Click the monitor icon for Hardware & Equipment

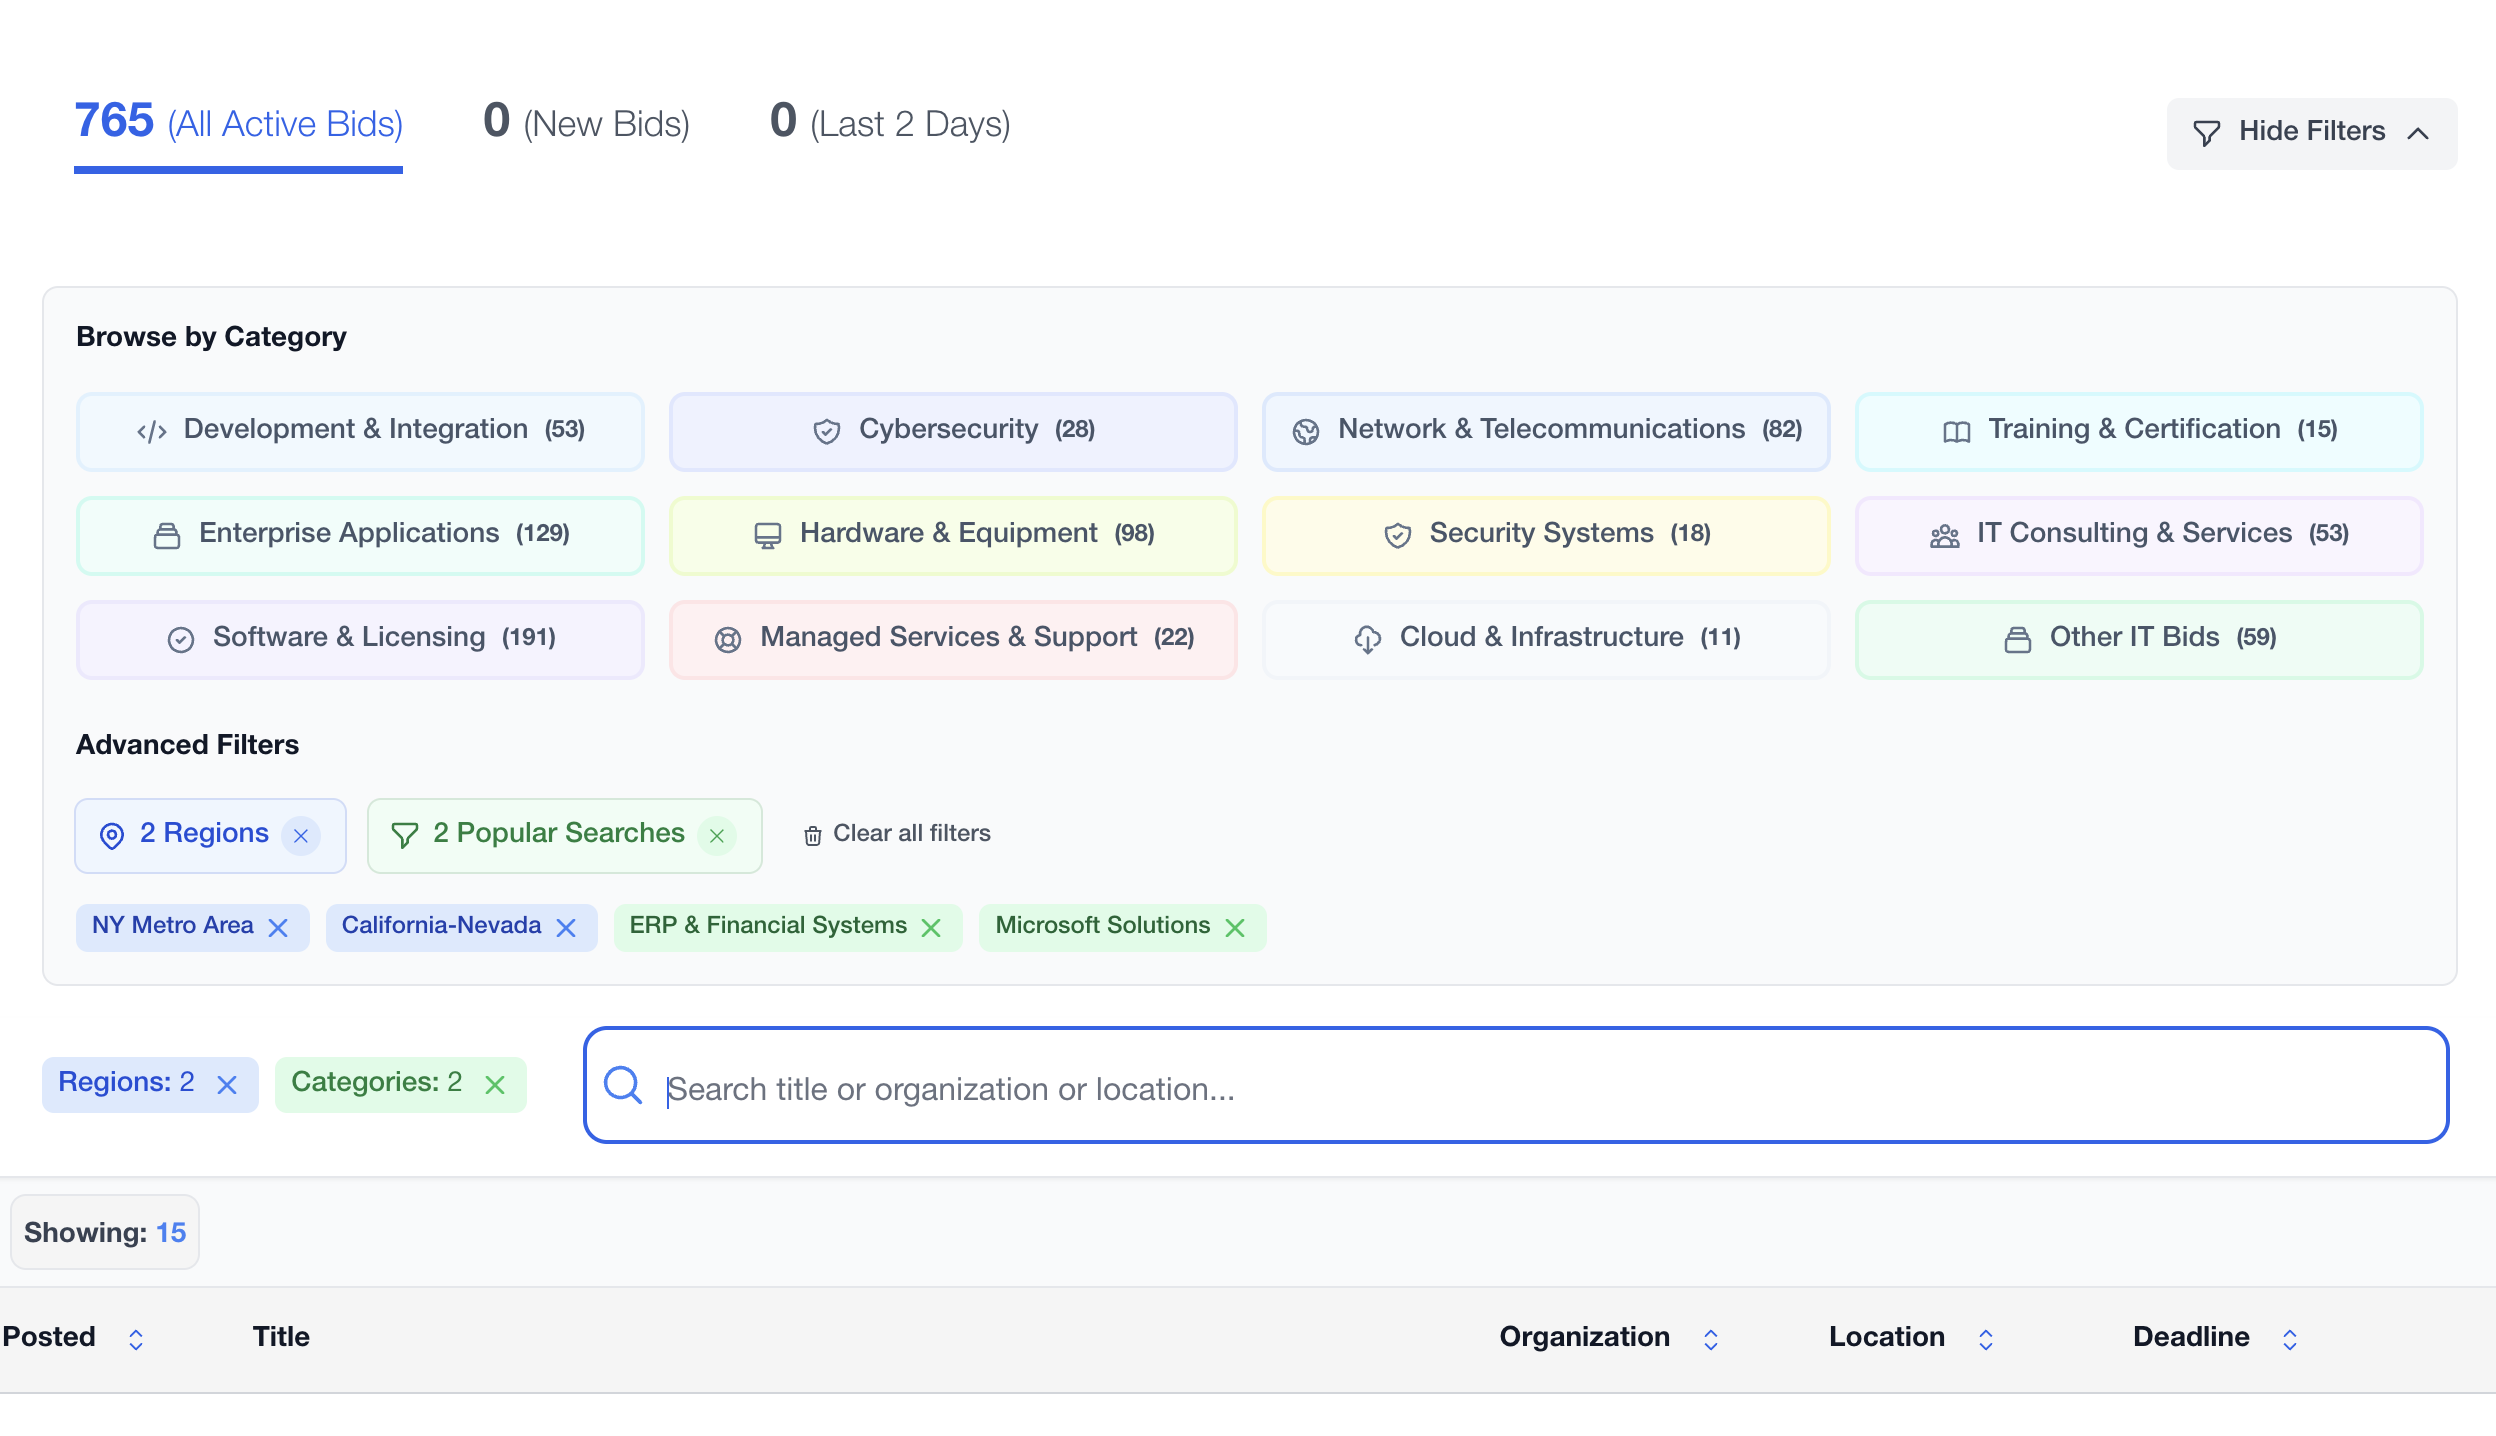tap(767, 536)
